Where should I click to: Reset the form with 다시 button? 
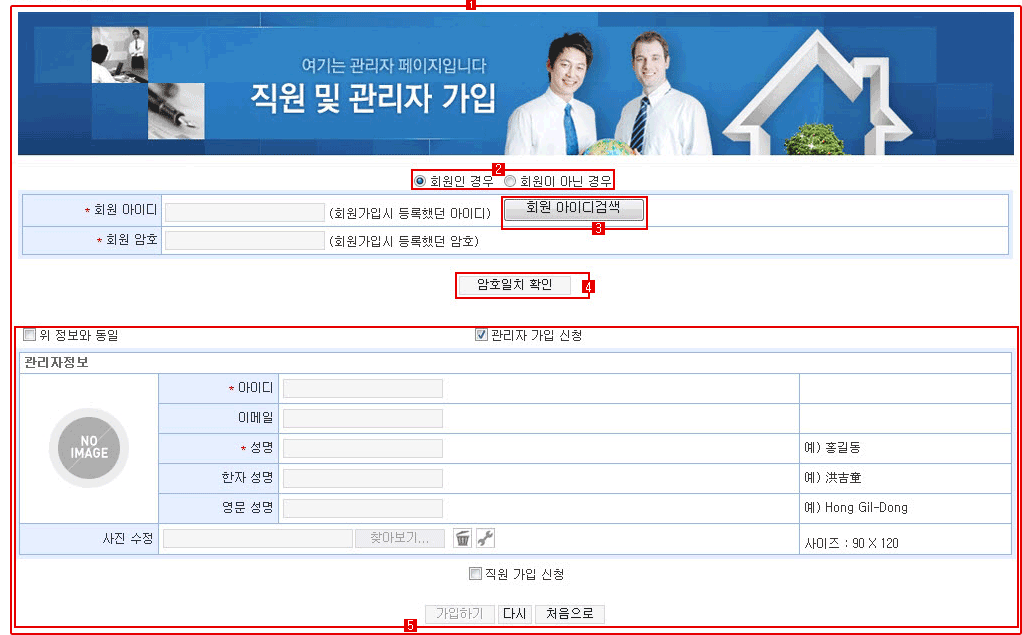(x=514, y=614)
